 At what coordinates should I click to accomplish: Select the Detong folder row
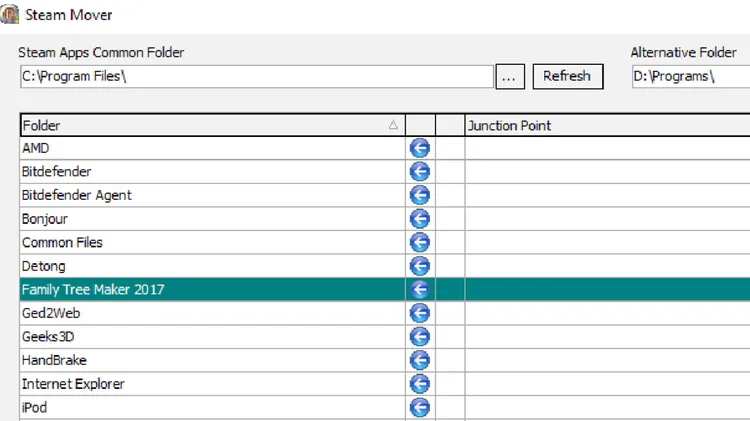(212, 266)
